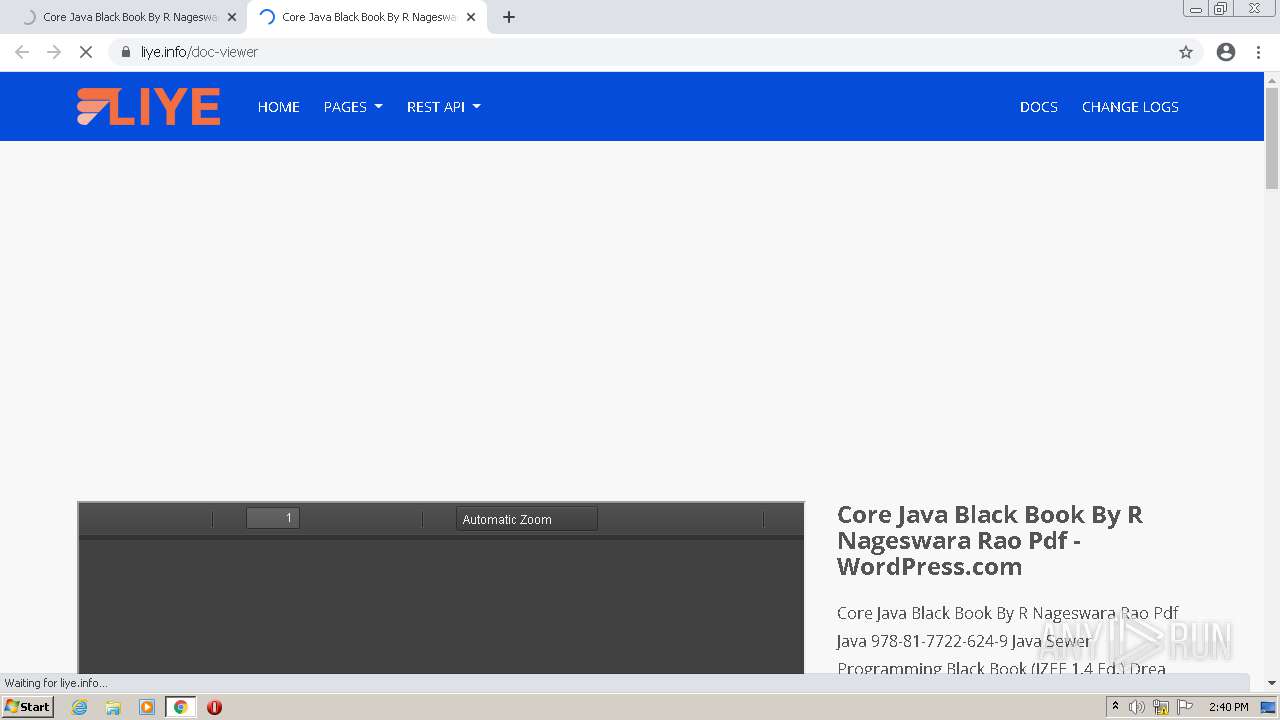Screen dimensions: 1280x720
Task: Click the Chrome taskbar icon
Action: (x=181, y=707)
